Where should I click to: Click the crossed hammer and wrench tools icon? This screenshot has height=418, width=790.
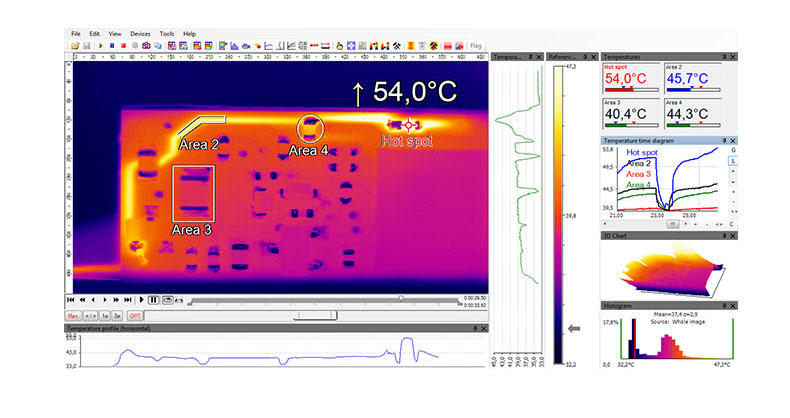[x=397, y=46]
